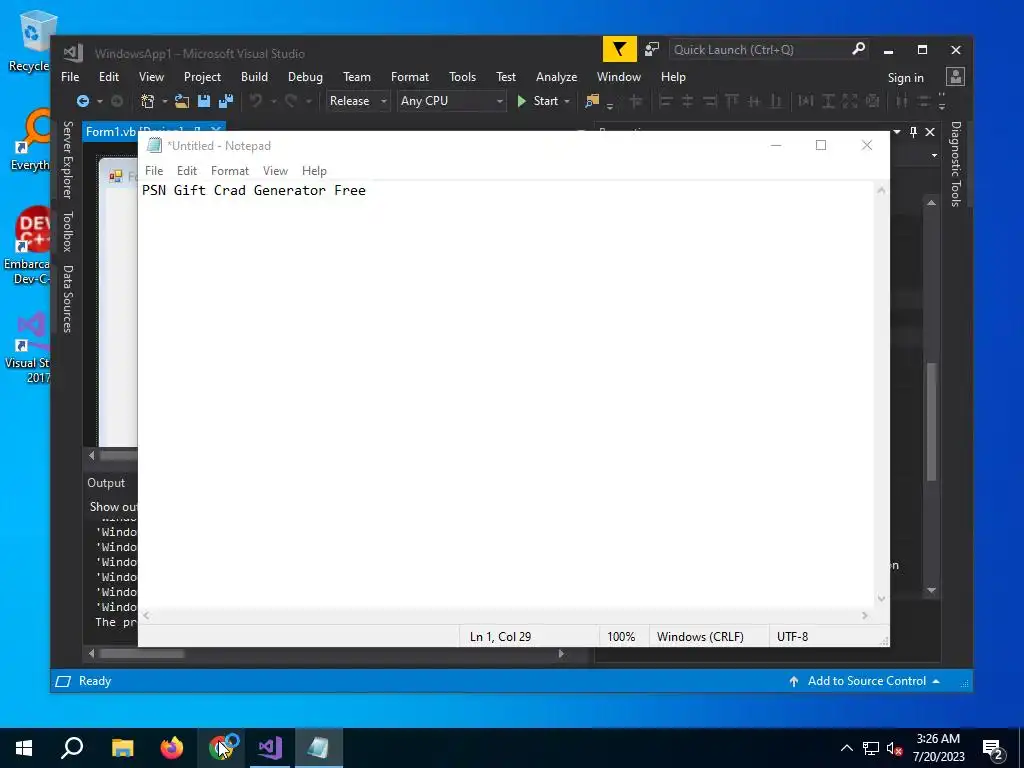
Task: Click the Open File folder icon in toolbar
Action: tap(182, 101)
